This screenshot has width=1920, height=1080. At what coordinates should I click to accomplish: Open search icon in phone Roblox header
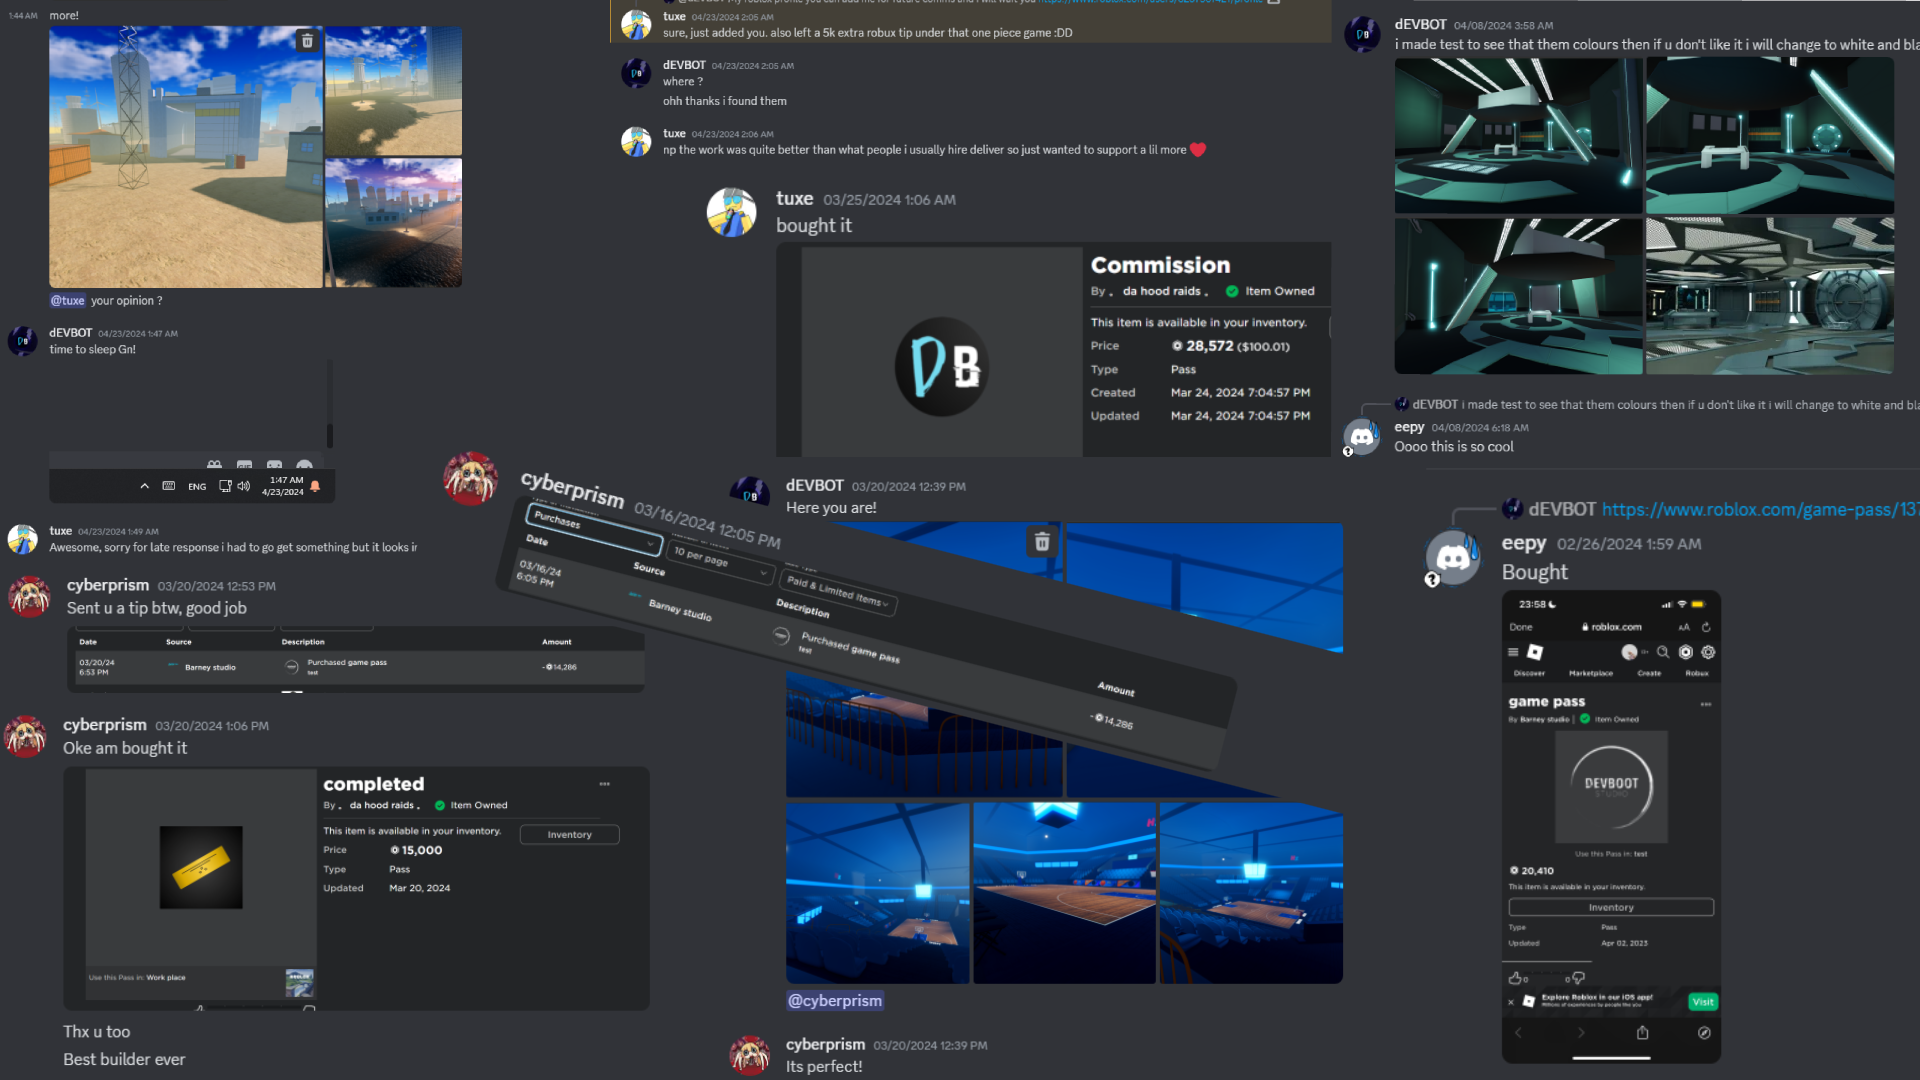point(1663,652)
